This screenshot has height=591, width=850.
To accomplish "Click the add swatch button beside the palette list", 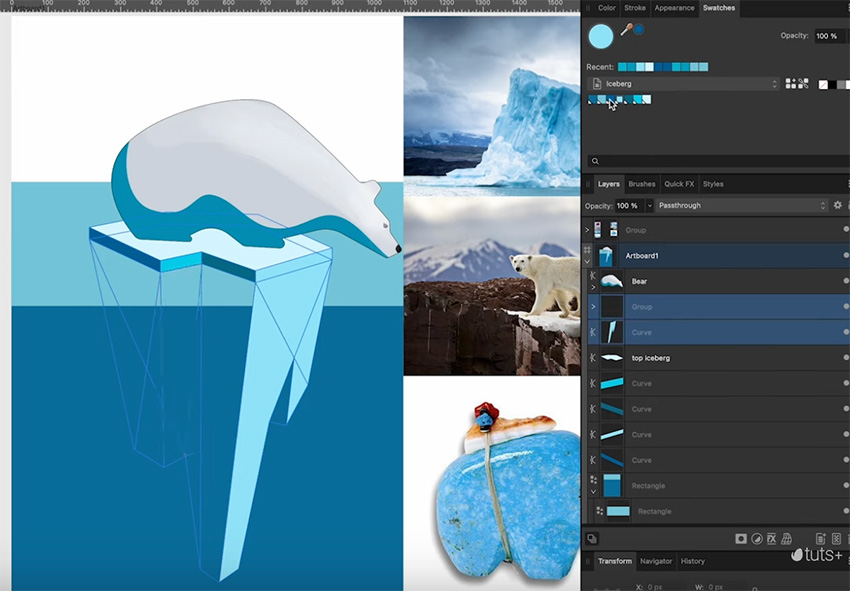I will tap(790, 83).
